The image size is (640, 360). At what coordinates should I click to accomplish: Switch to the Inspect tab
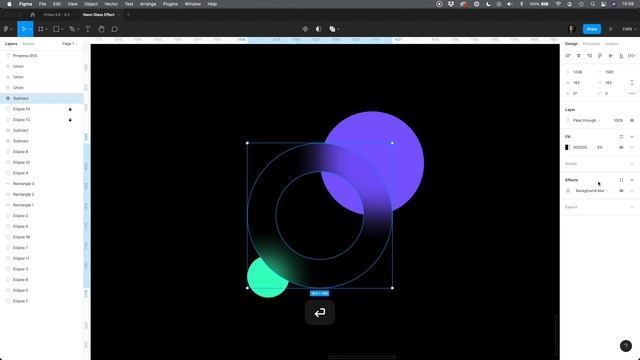pyautogui.click(x=611, y=44)
